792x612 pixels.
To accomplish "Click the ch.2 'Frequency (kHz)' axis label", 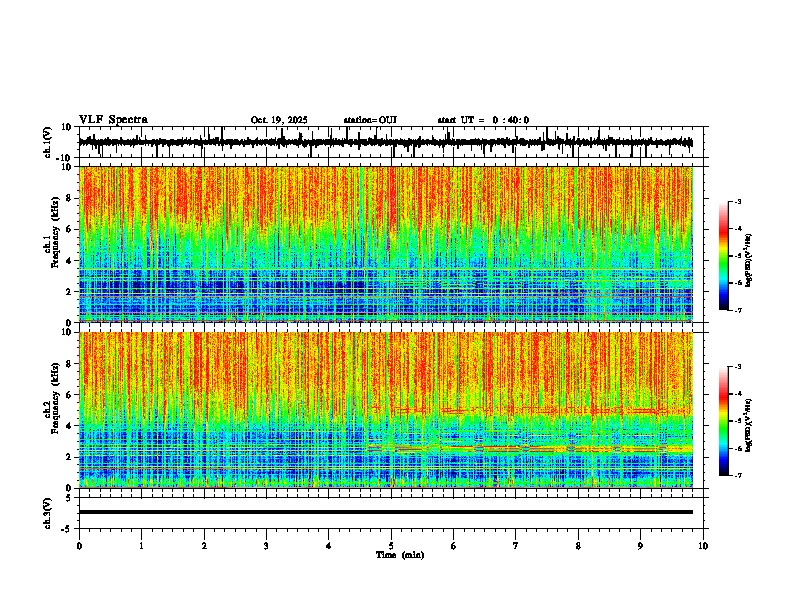I will point(55,398).
